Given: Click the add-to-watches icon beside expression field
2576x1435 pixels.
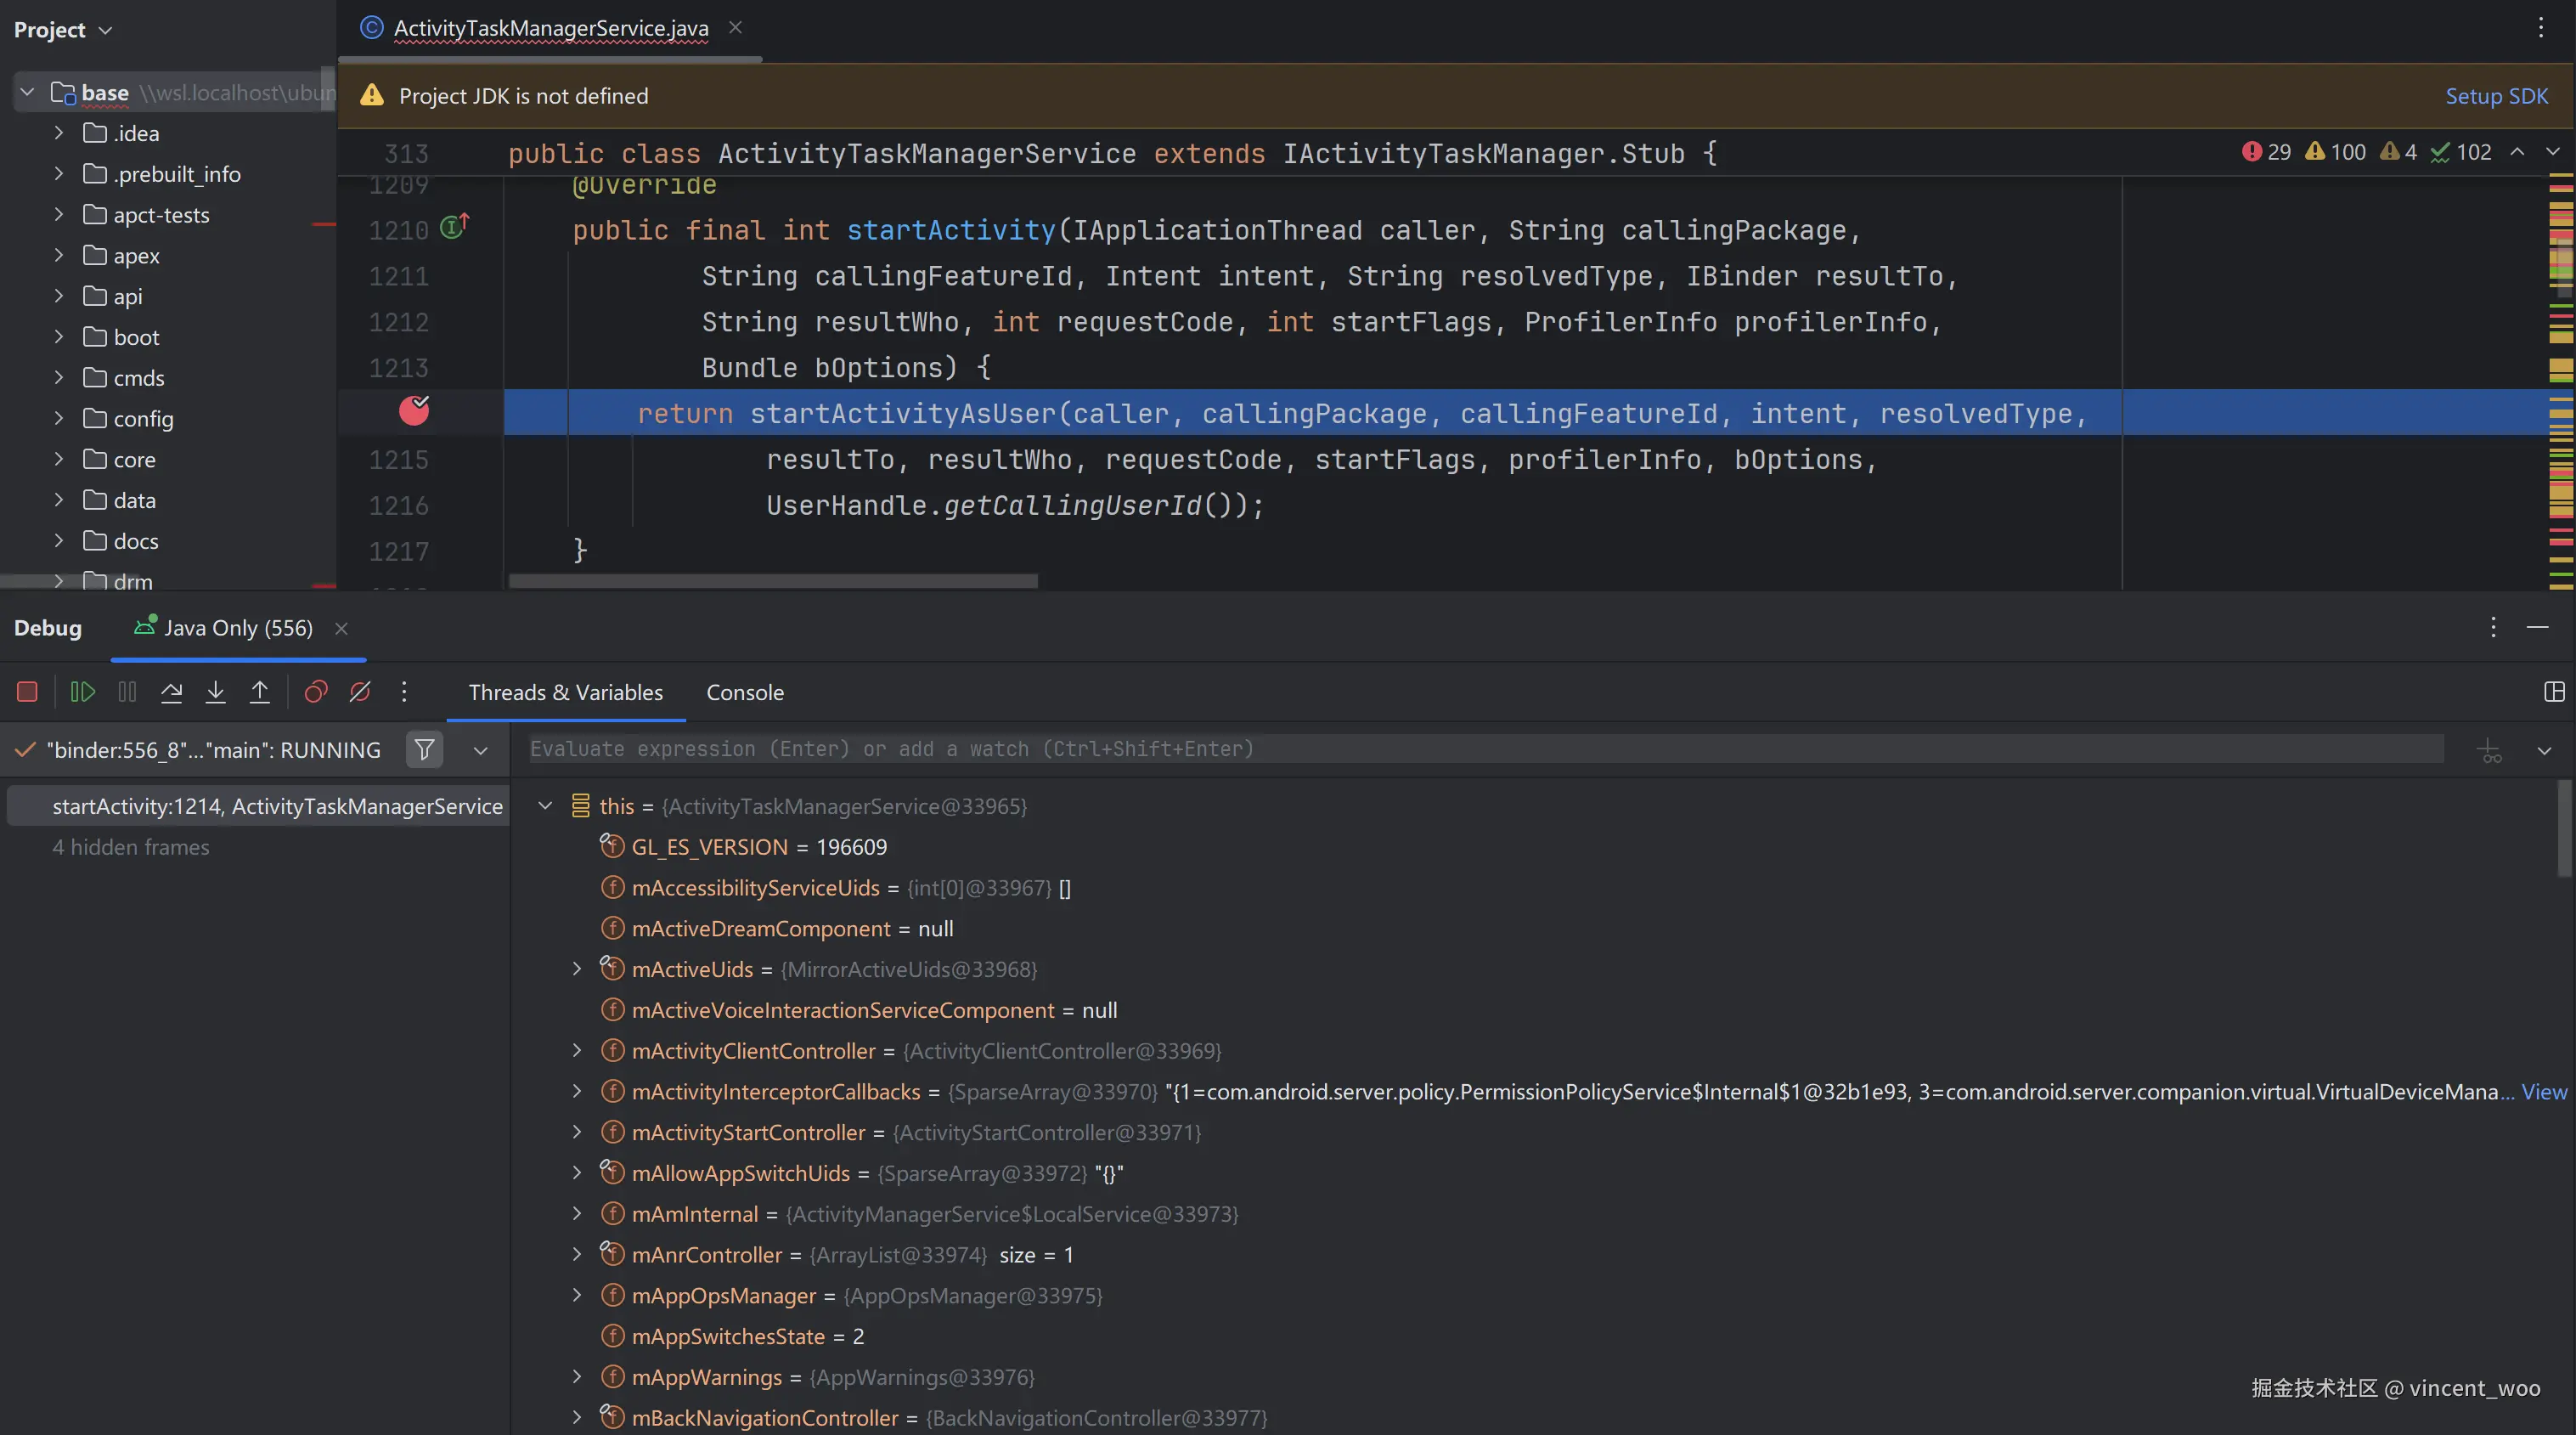Looking at the screenshot, I should 2489,750.
